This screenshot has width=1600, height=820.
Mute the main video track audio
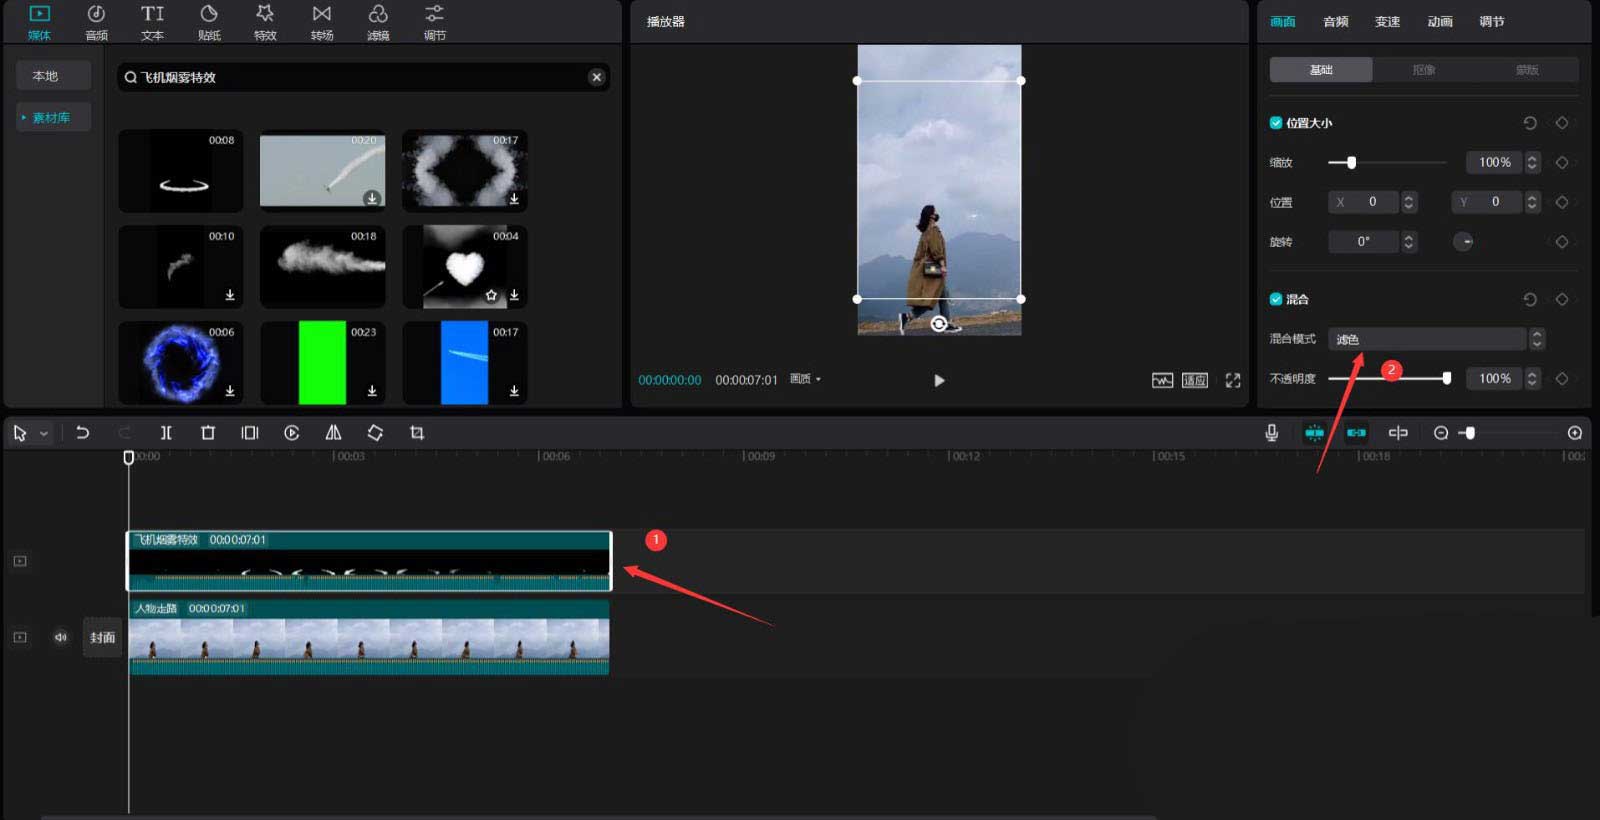(x=61, y=637)
